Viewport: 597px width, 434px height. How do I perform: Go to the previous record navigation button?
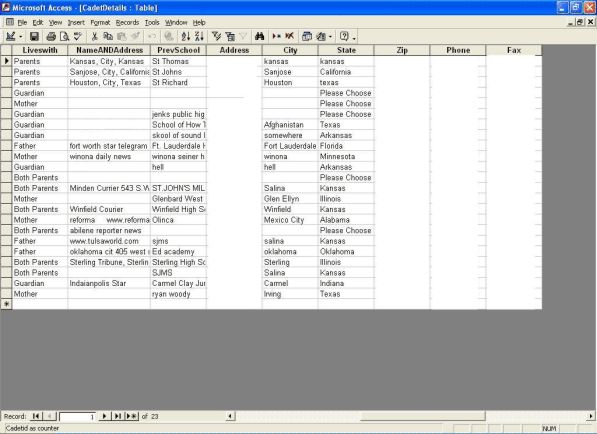[x=49, y=416]
